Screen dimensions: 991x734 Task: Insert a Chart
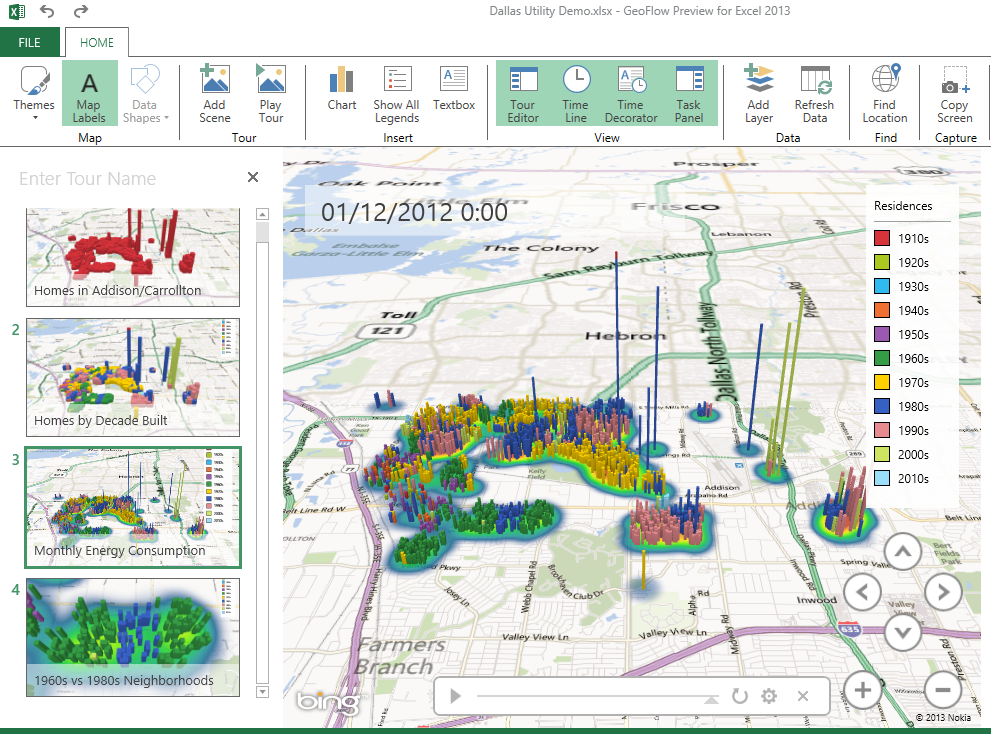click(x=341, y=89)
